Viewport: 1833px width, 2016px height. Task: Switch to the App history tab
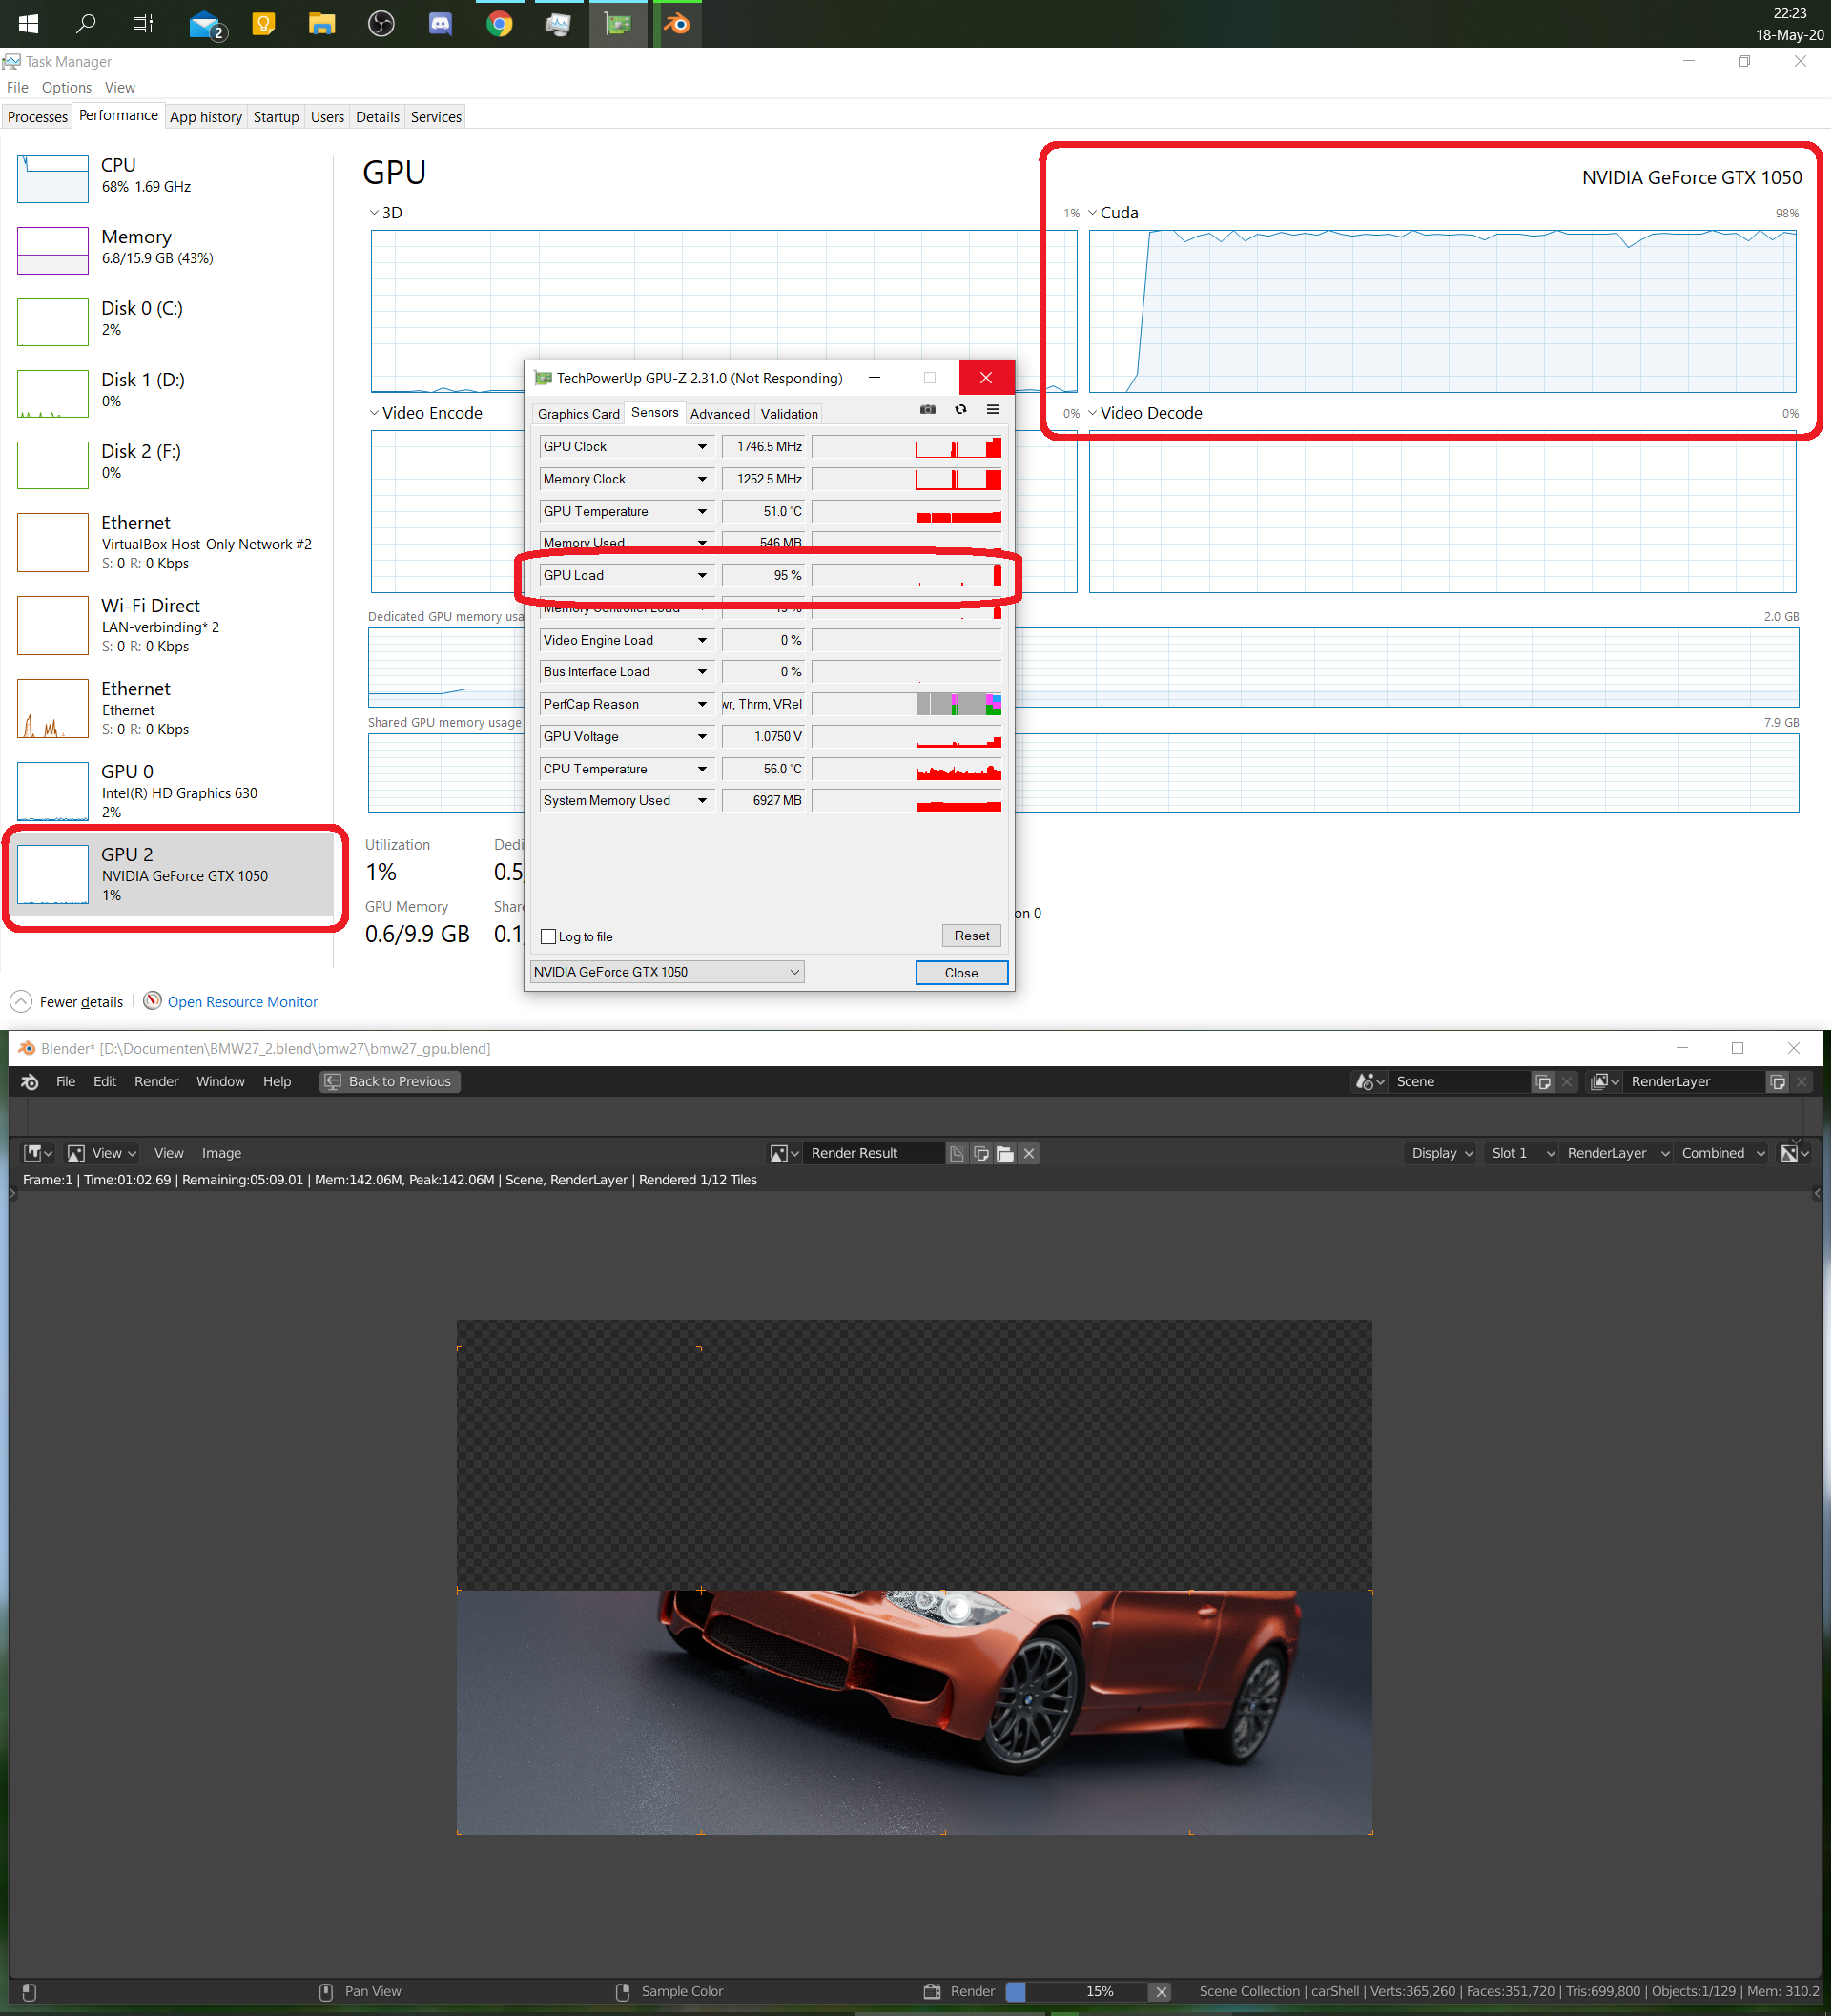pos(206,117)
